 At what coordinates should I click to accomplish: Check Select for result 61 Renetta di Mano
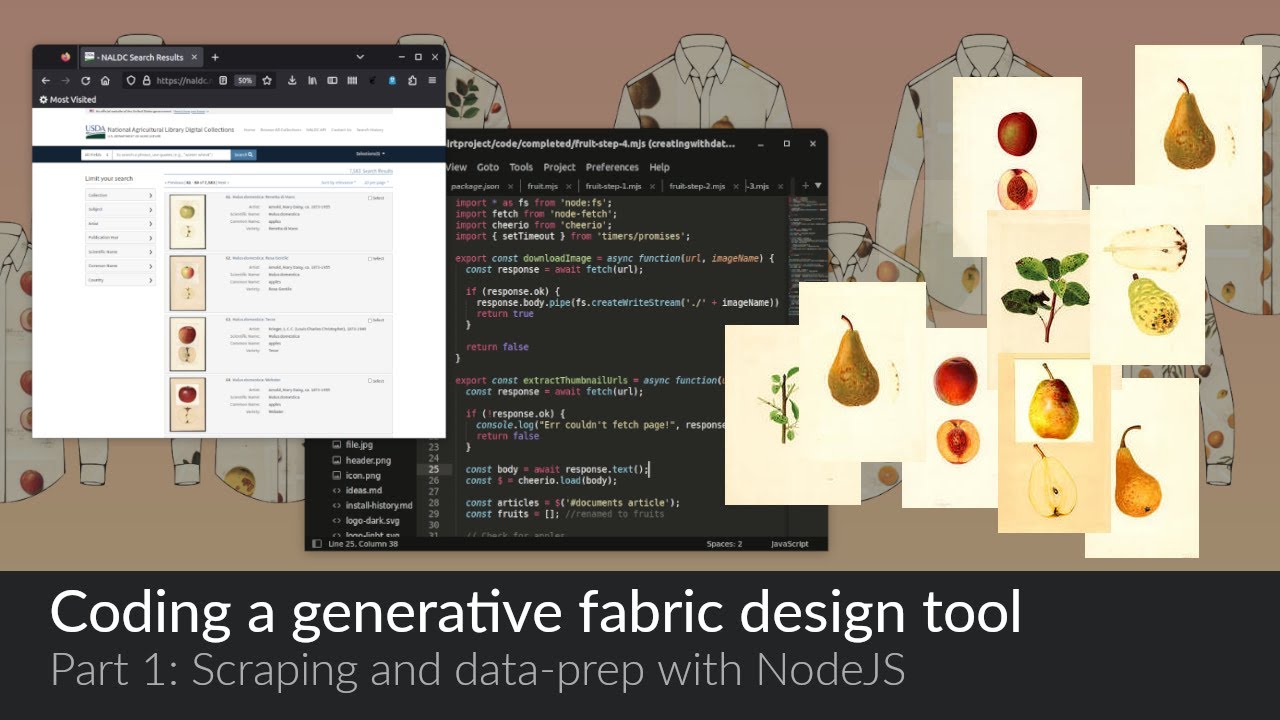pos(370,198)
